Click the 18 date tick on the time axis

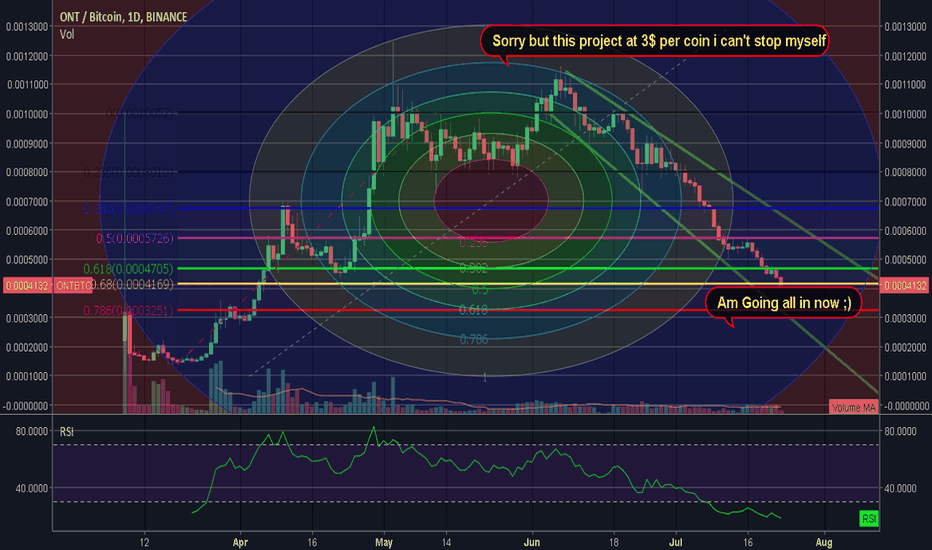(x=613, y=542)
